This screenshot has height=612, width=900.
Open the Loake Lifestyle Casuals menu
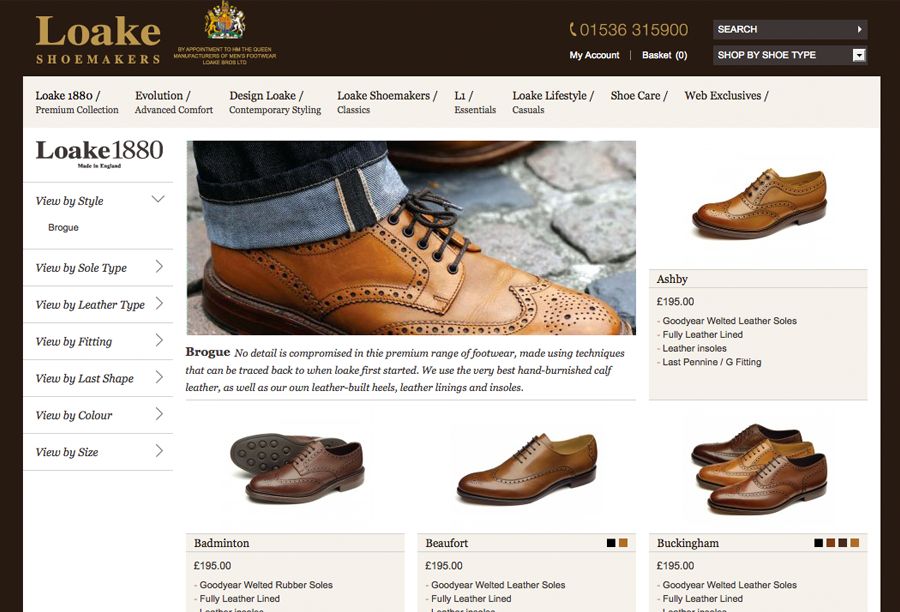click(553, 102)
